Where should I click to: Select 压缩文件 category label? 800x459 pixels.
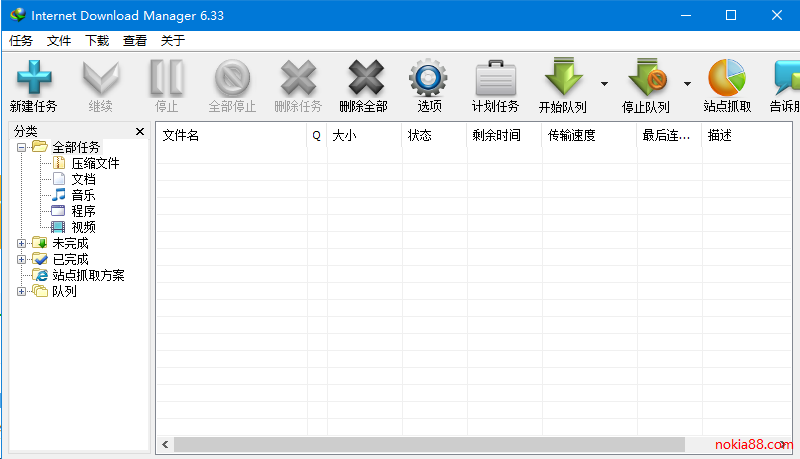pos(95,163)
